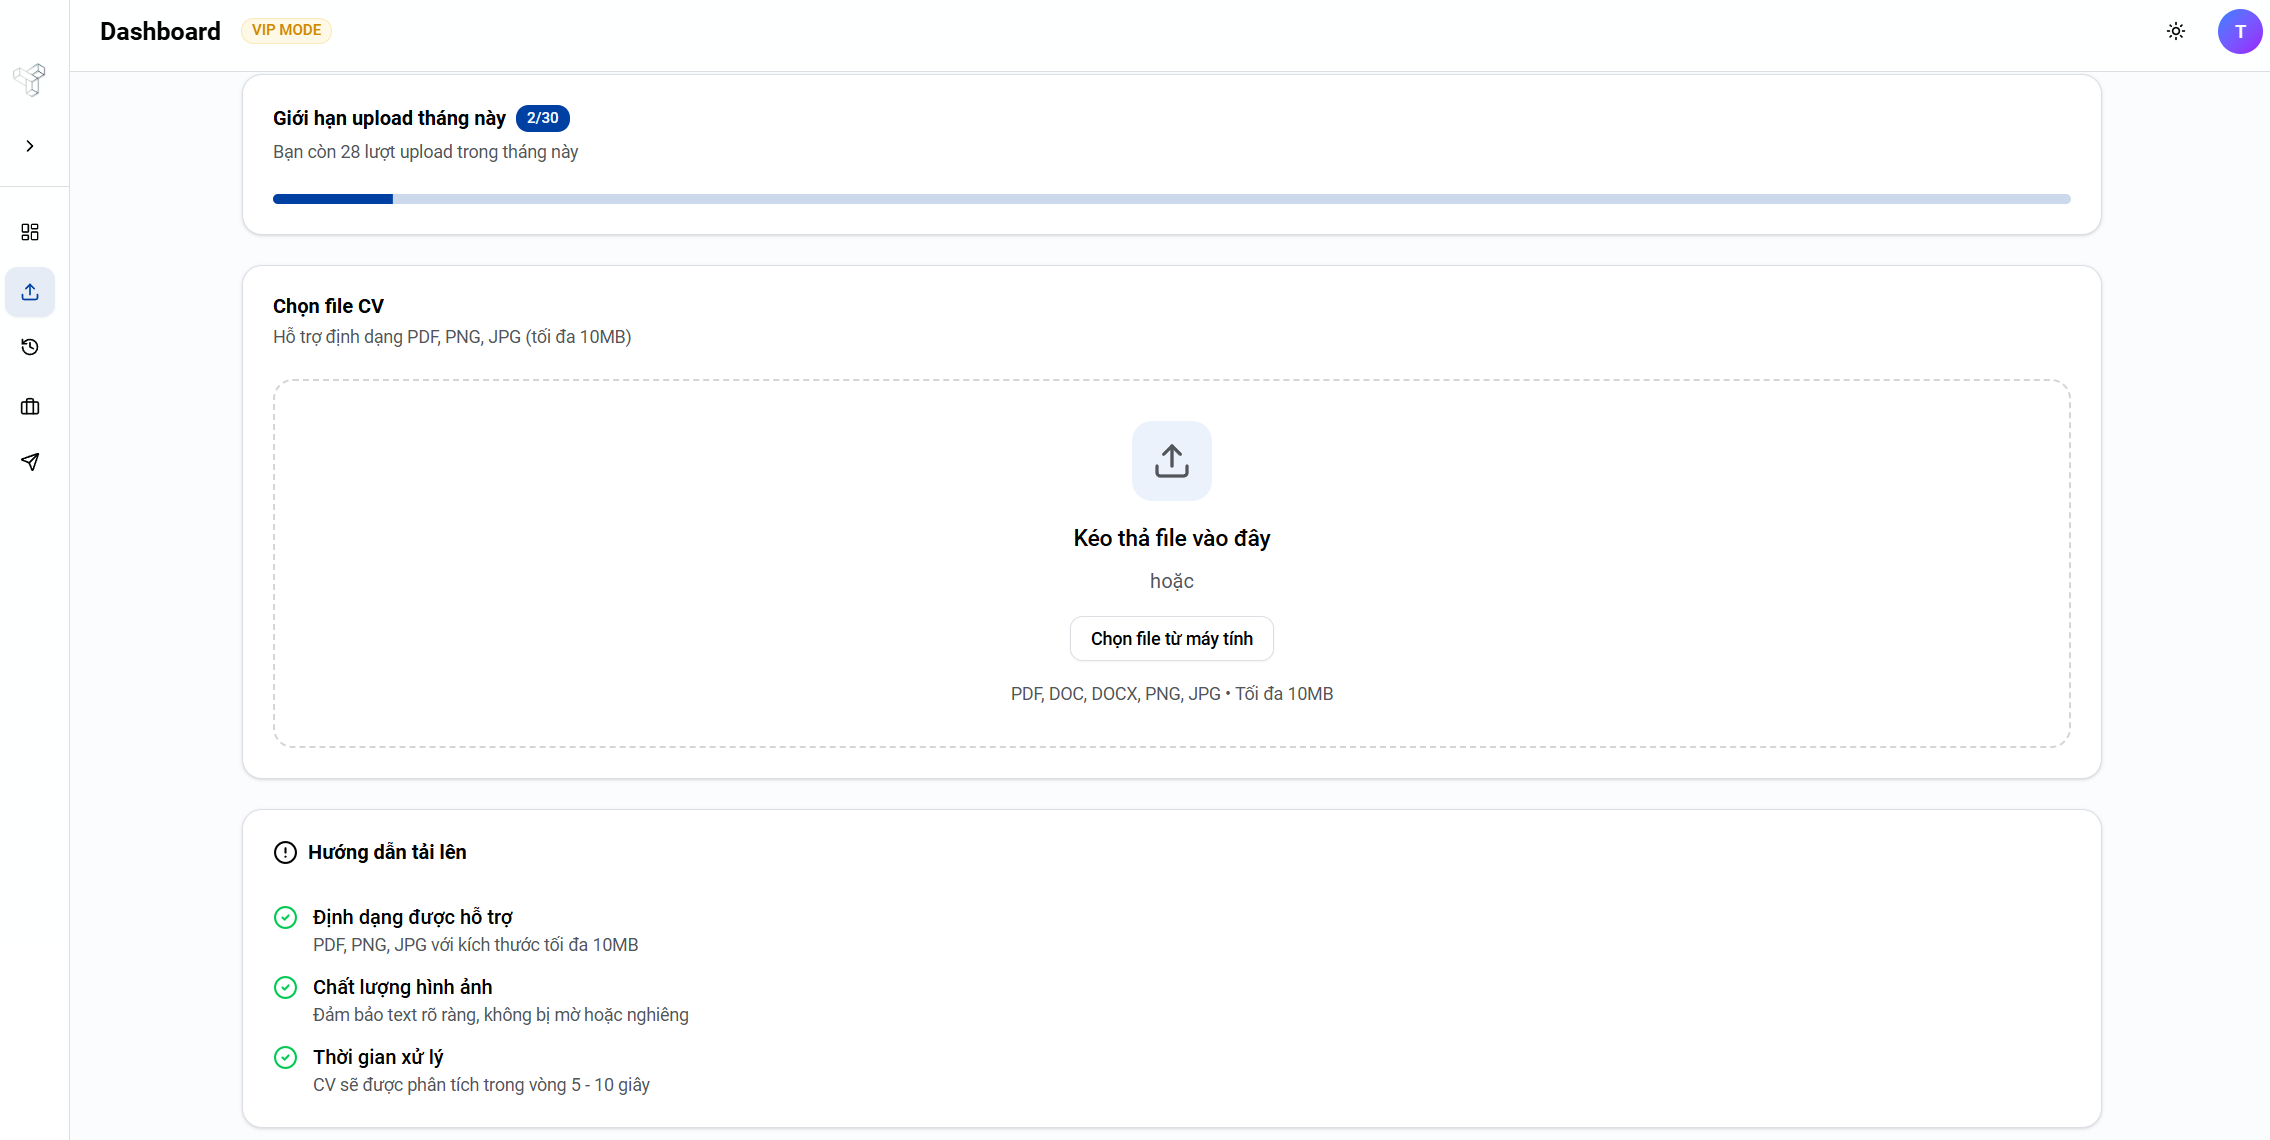The width and height of the screenshot is (2270, 1140).
Task: Open the dashboard grid icon
Action: point(30,232)
